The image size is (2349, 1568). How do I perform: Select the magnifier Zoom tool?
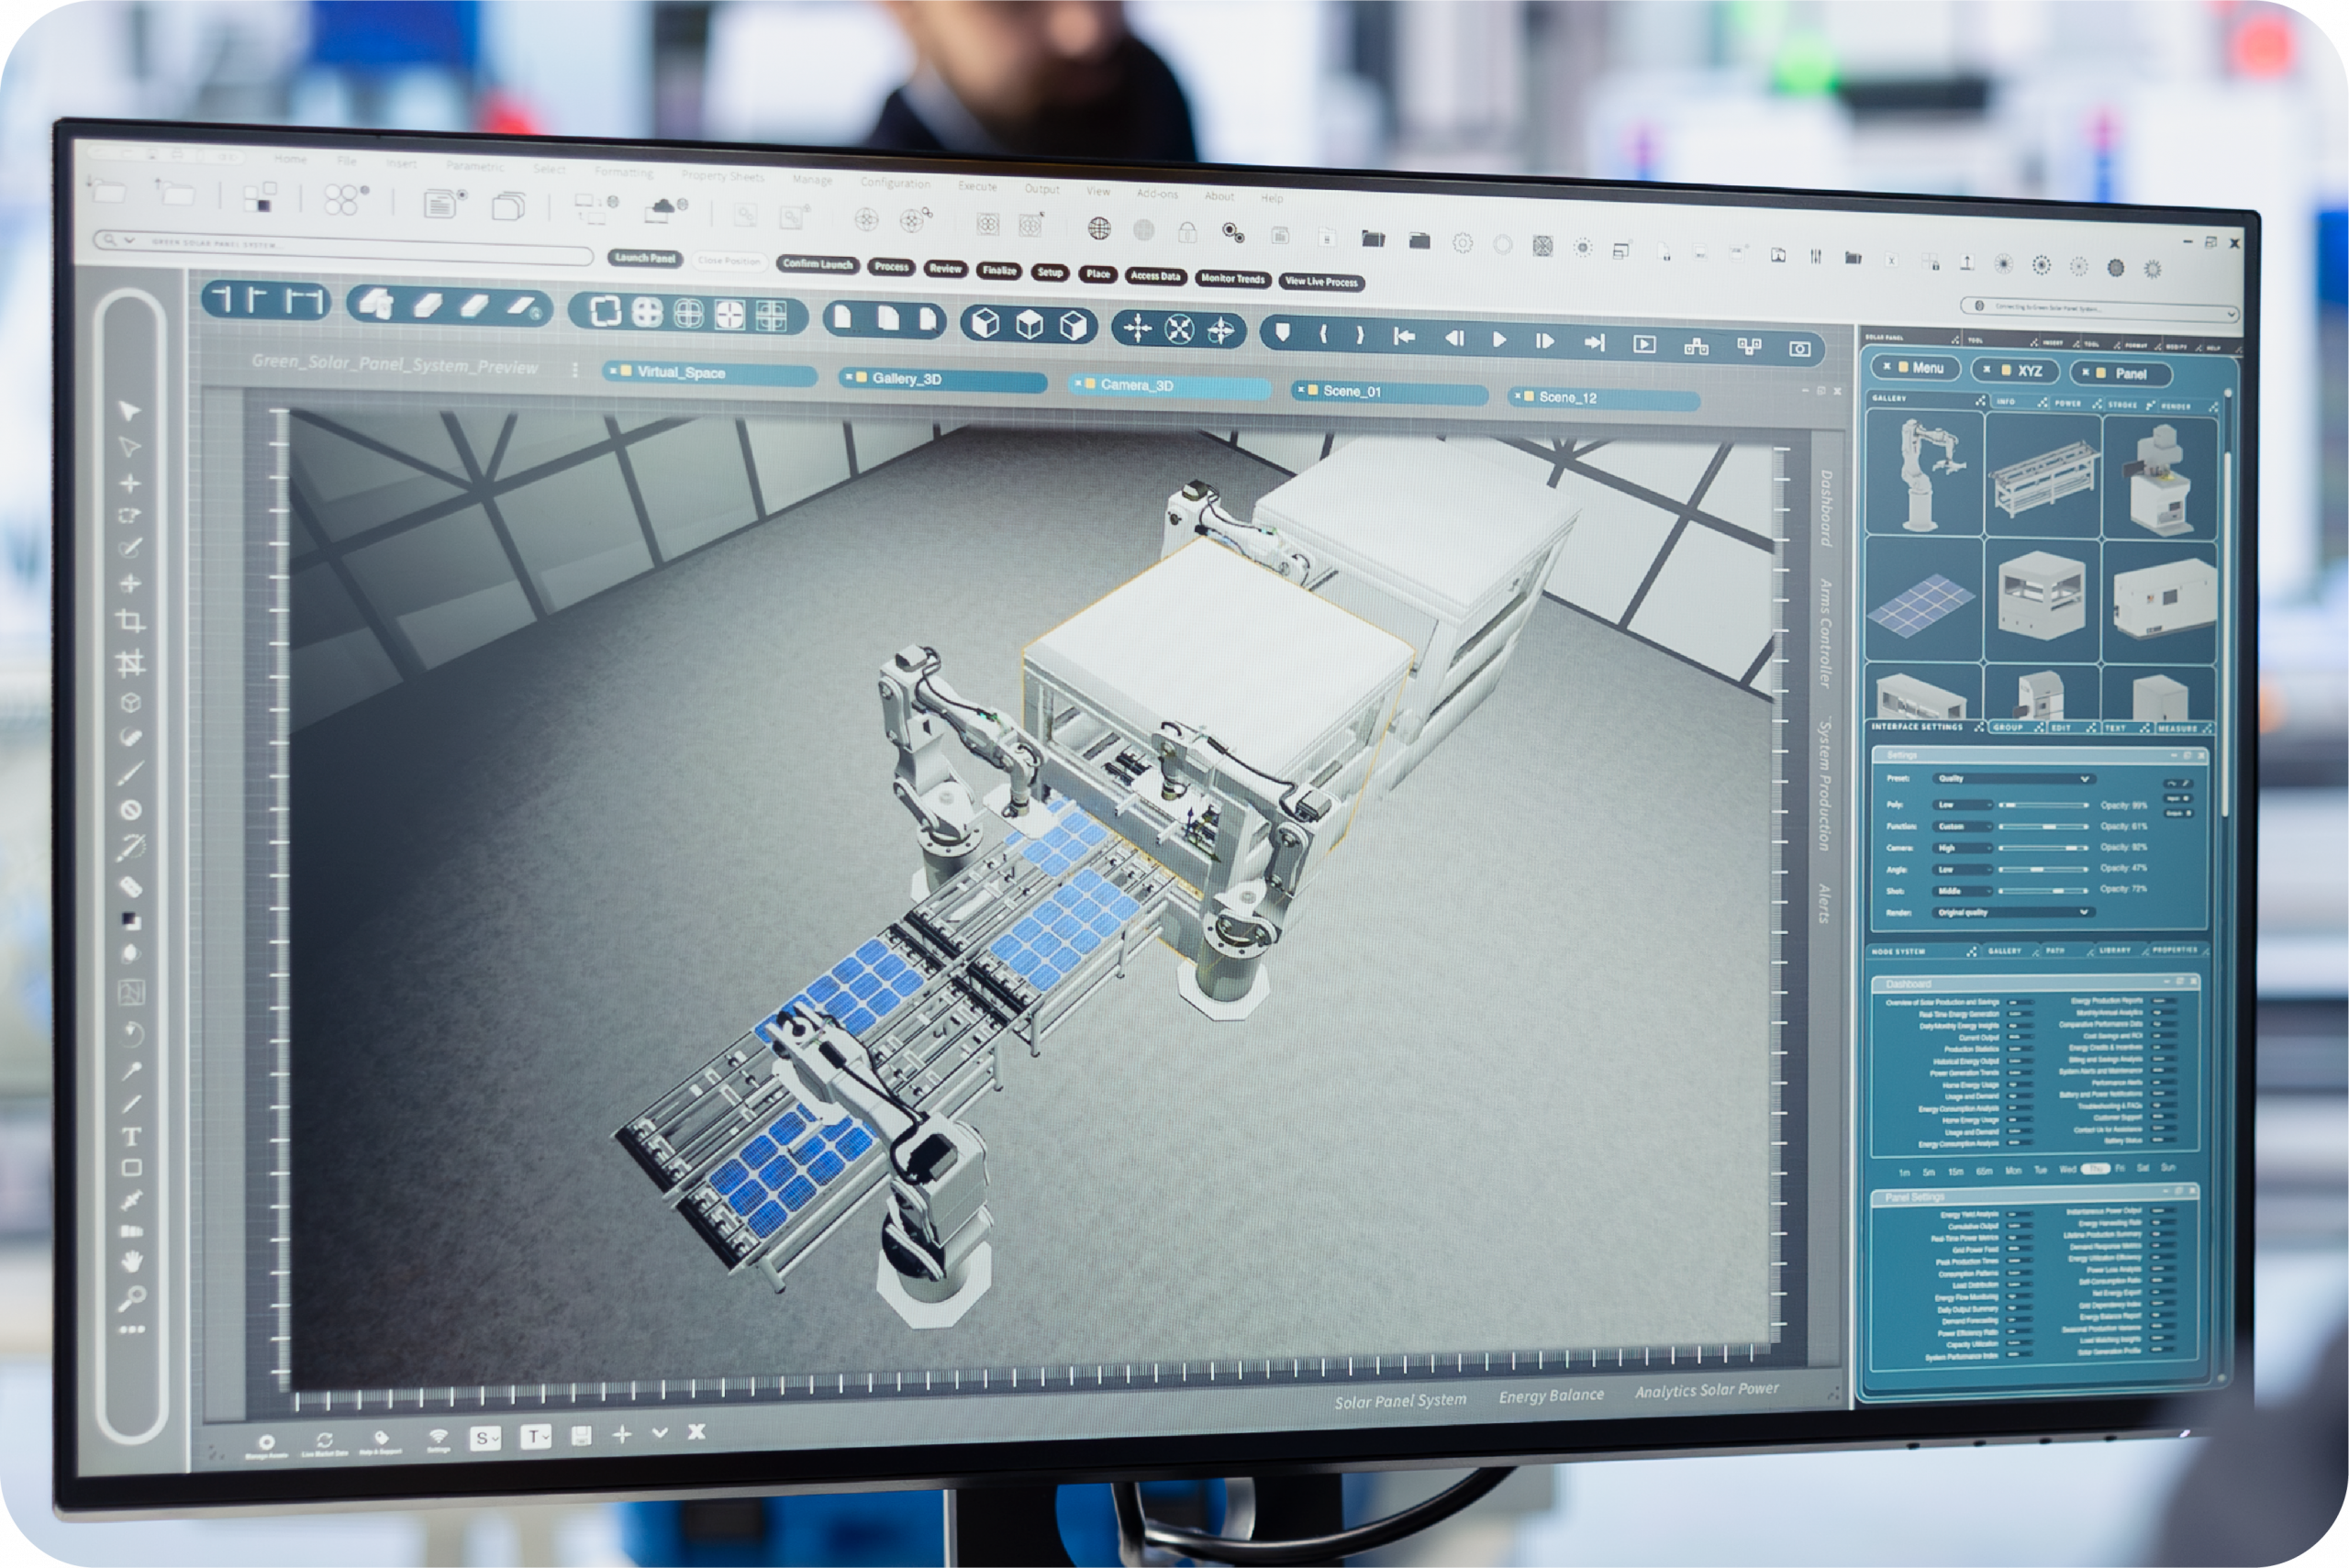click(131, 1299)
